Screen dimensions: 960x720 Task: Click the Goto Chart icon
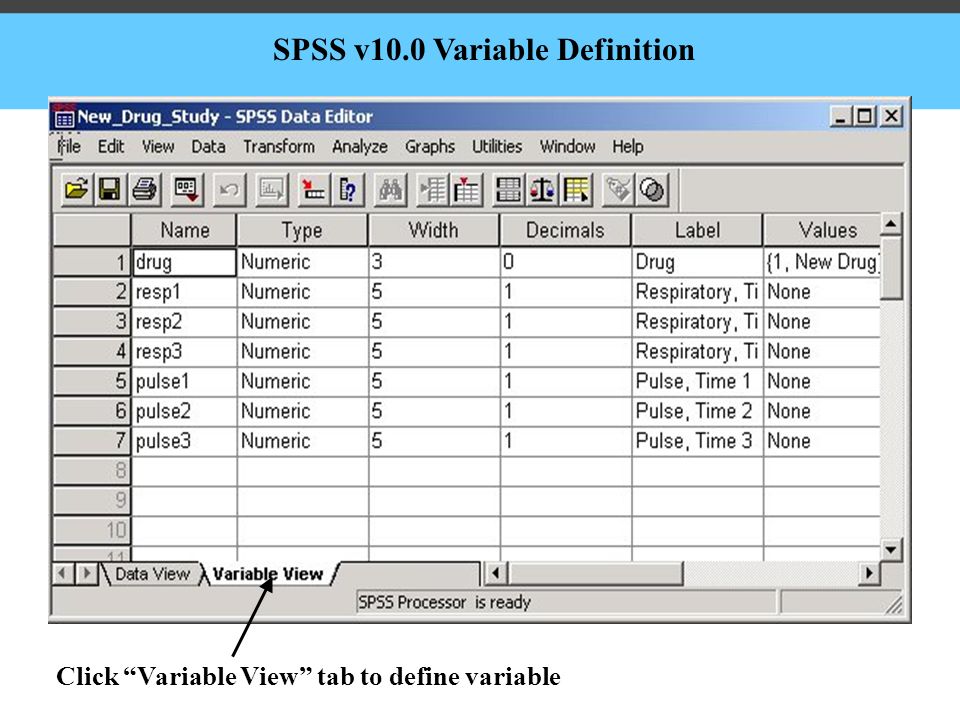coord(271,189)
